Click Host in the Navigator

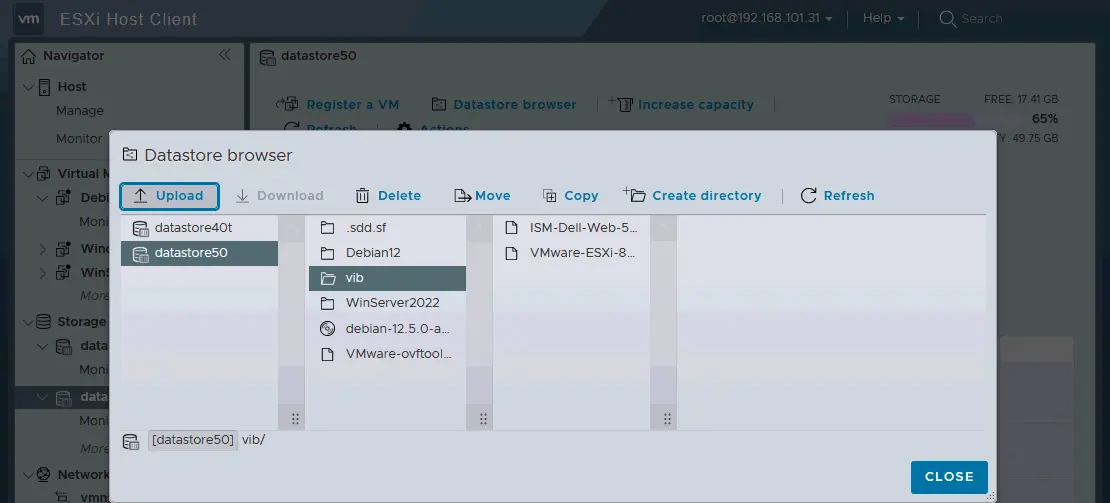point(71,86)
